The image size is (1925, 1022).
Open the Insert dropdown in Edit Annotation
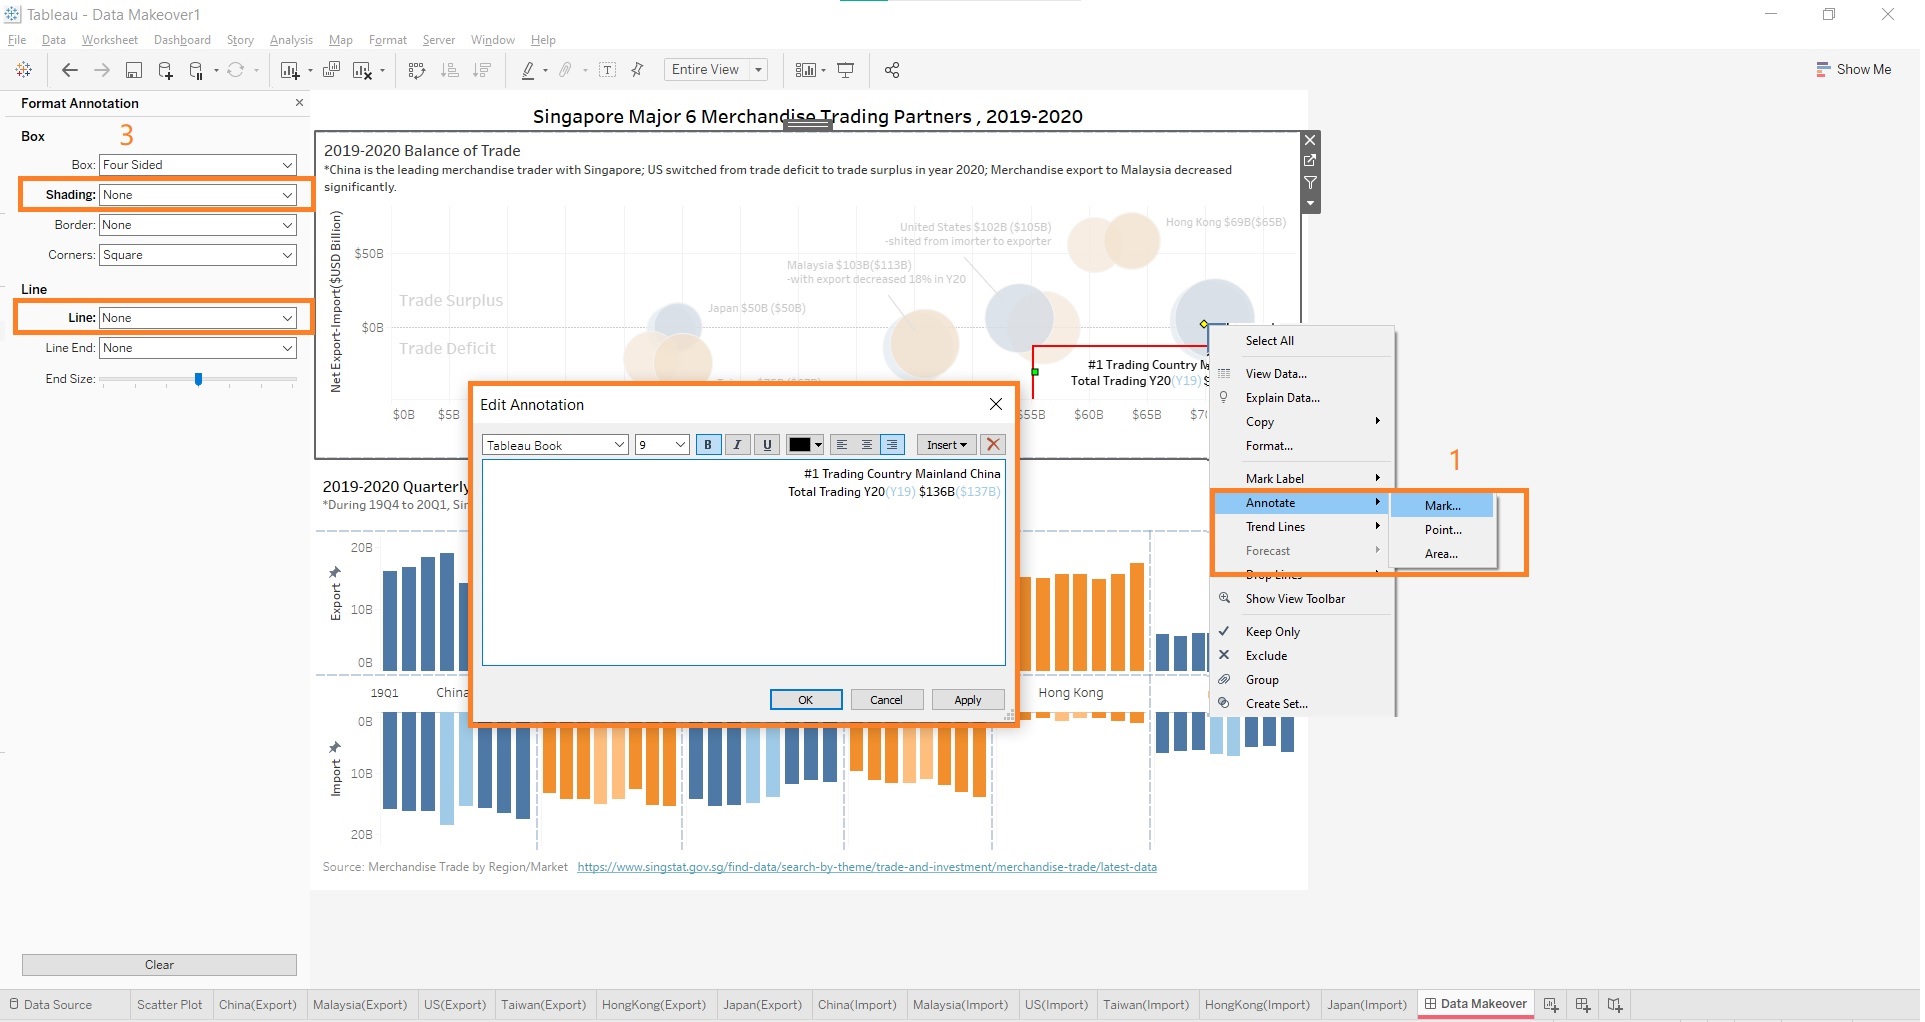(x=946, y=445)
